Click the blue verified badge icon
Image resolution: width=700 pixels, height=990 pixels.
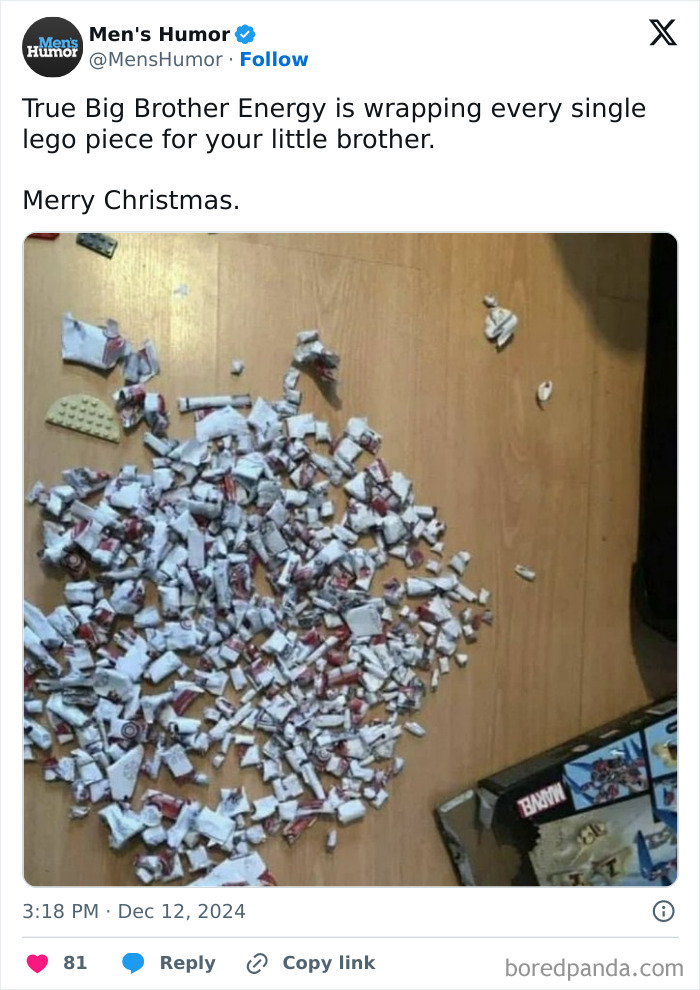tap(246, 34)
